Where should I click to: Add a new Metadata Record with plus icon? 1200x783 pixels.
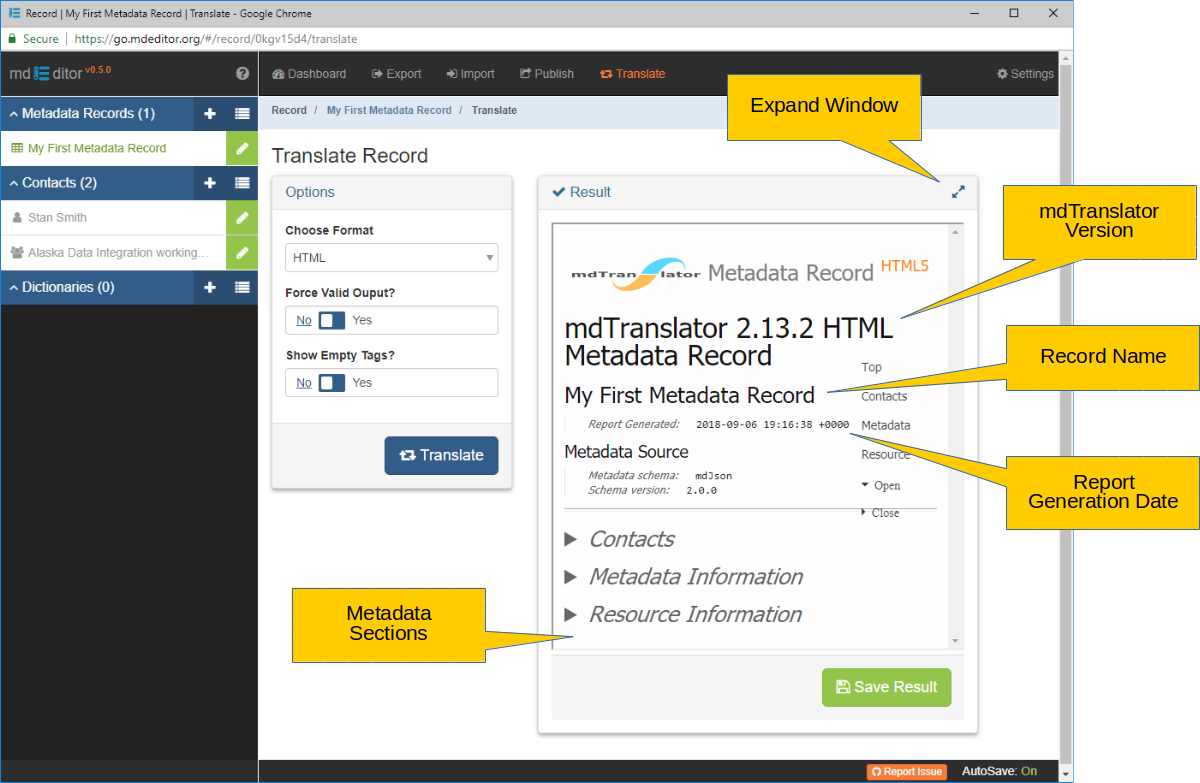click(x=210, y=114)
